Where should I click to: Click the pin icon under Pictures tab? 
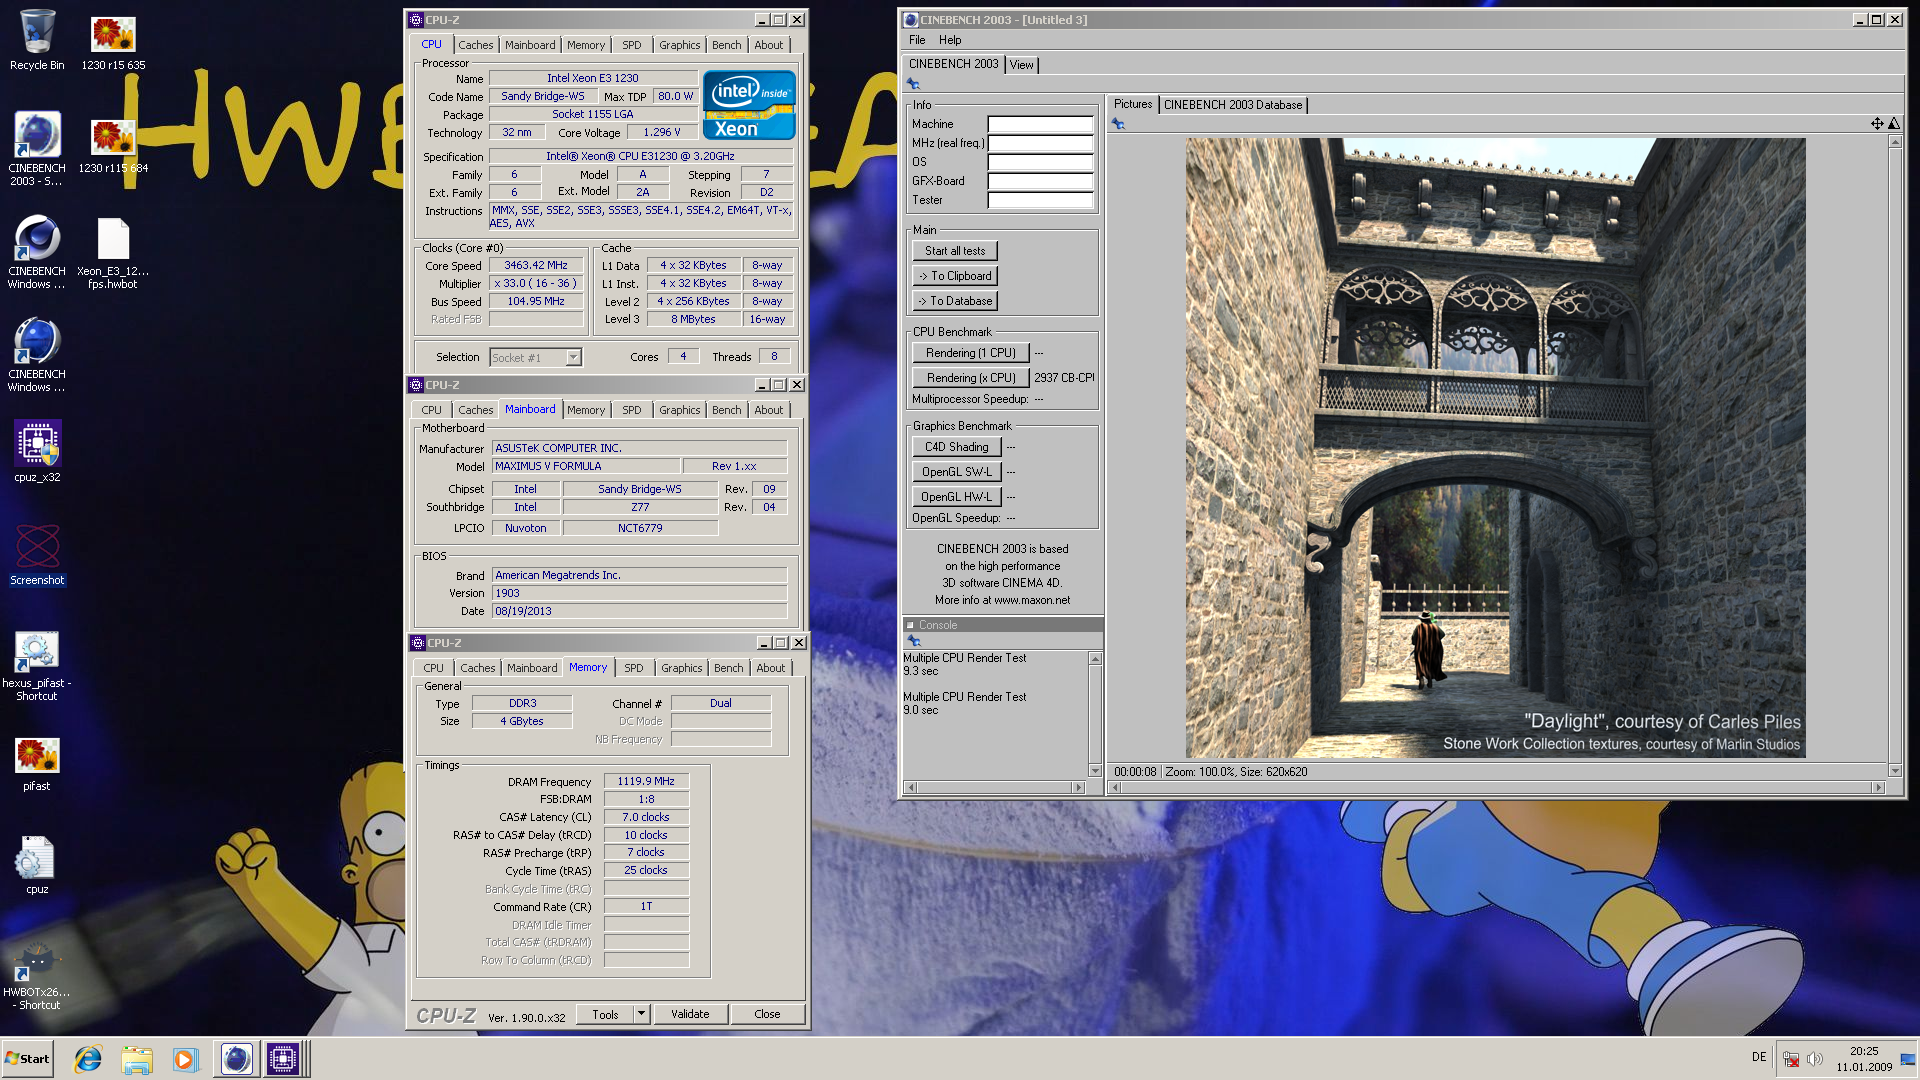(1118, 124)
